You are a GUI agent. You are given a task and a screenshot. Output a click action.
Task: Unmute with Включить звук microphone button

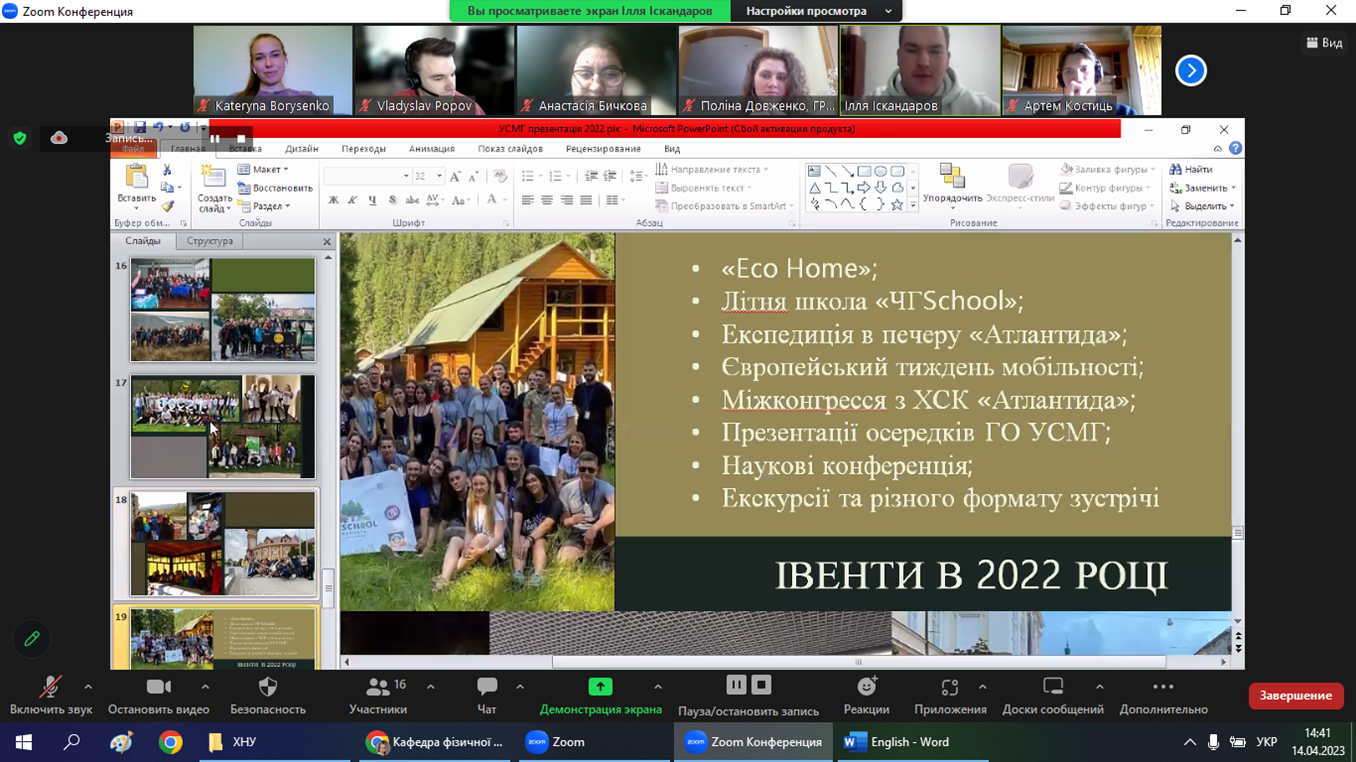pos(50,688)
